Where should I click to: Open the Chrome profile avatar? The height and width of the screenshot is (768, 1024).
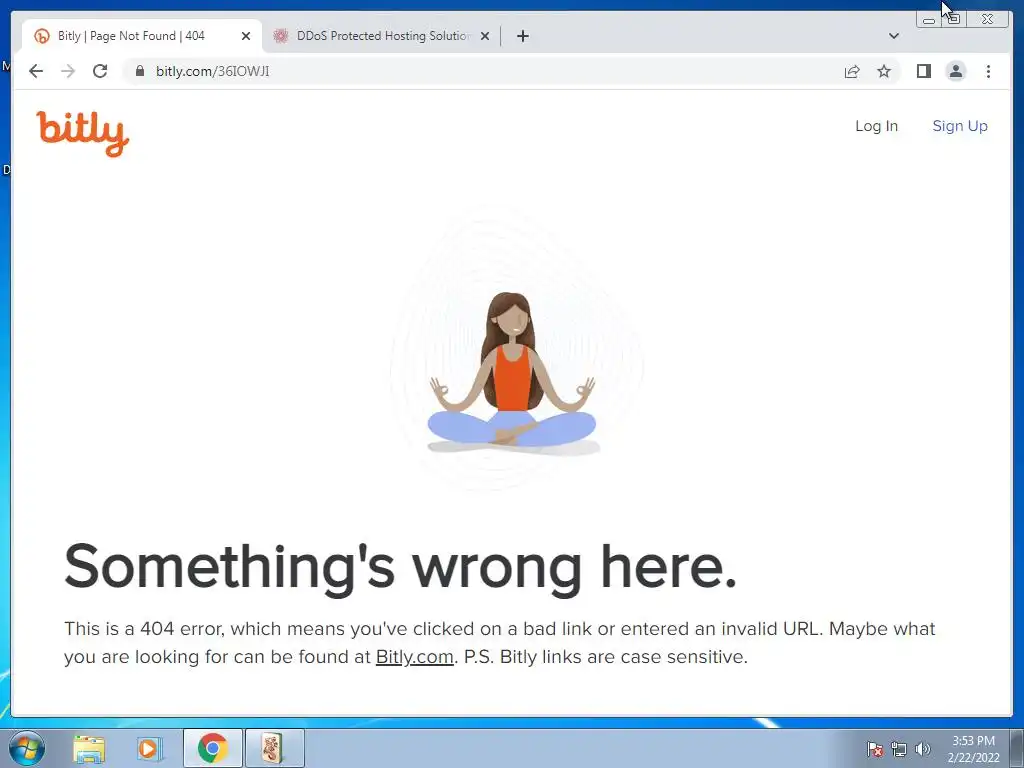tap(955, 71)
